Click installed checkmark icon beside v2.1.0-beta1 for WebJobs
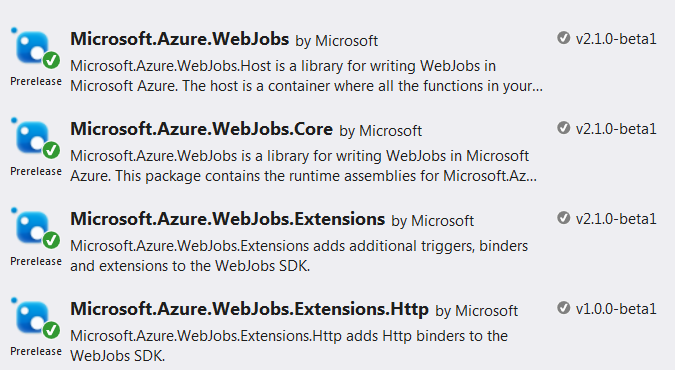Image resolution: width=675 pixels, height=370 pixels. point(563,38)
